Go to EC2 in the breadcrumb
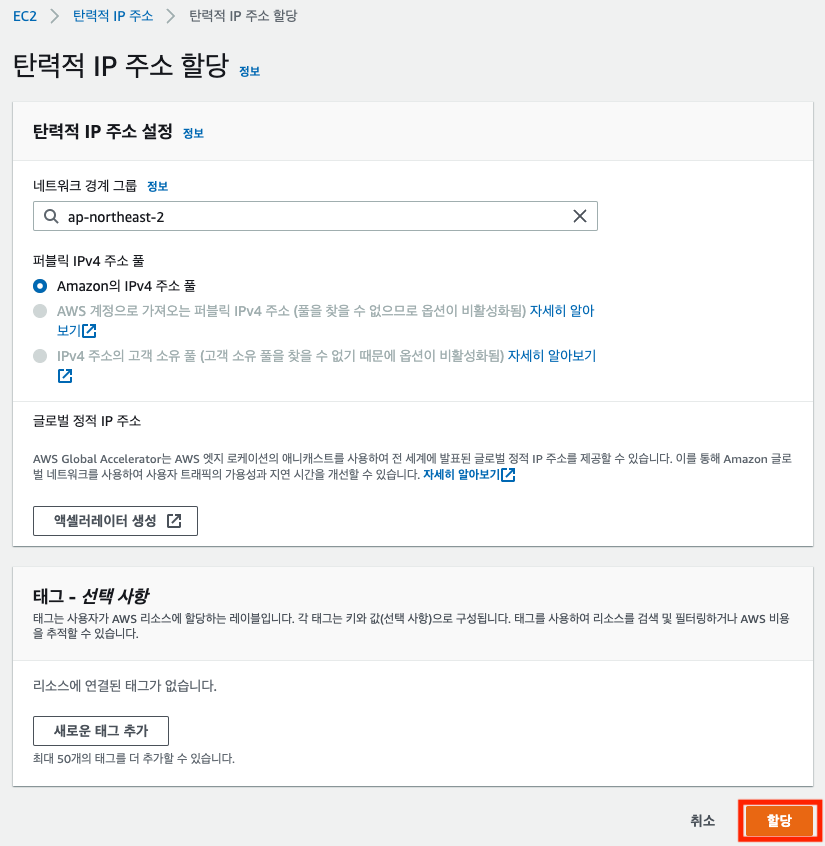825x846 pixels. (25, 16)
